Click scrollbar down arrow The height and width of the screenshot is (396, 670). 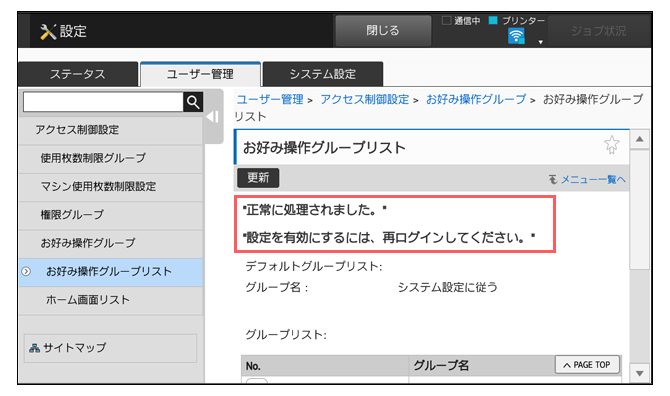click(640, 374)
